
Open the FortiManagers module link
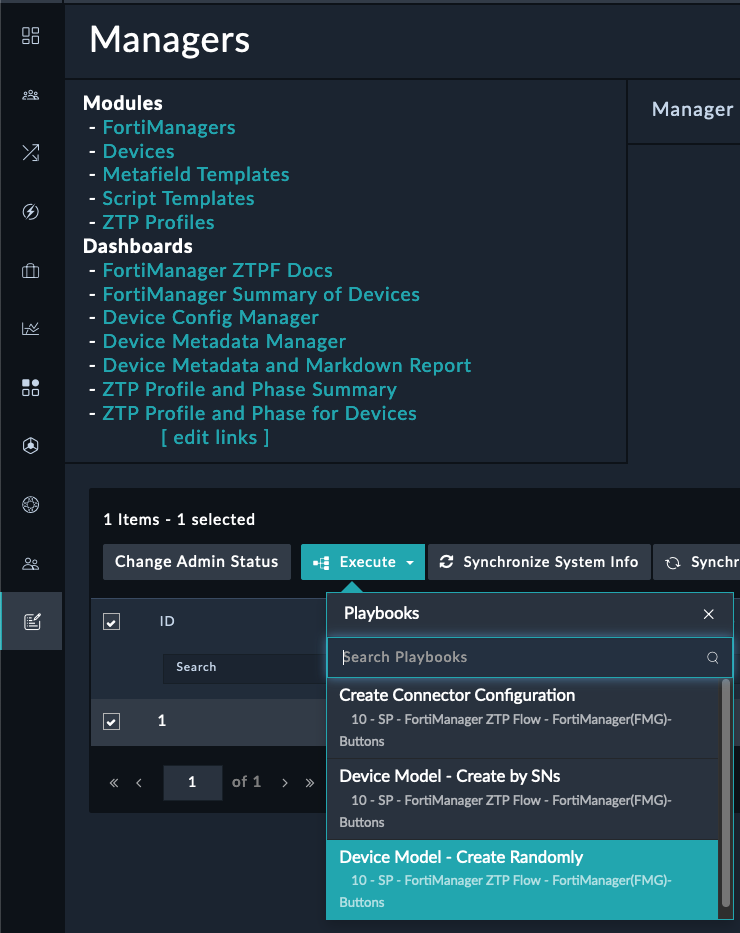pos(169,127)
